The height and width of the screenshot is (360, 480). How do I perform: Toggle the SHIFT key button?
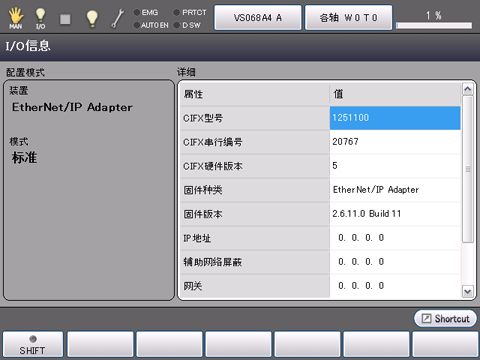click(33, 344)
